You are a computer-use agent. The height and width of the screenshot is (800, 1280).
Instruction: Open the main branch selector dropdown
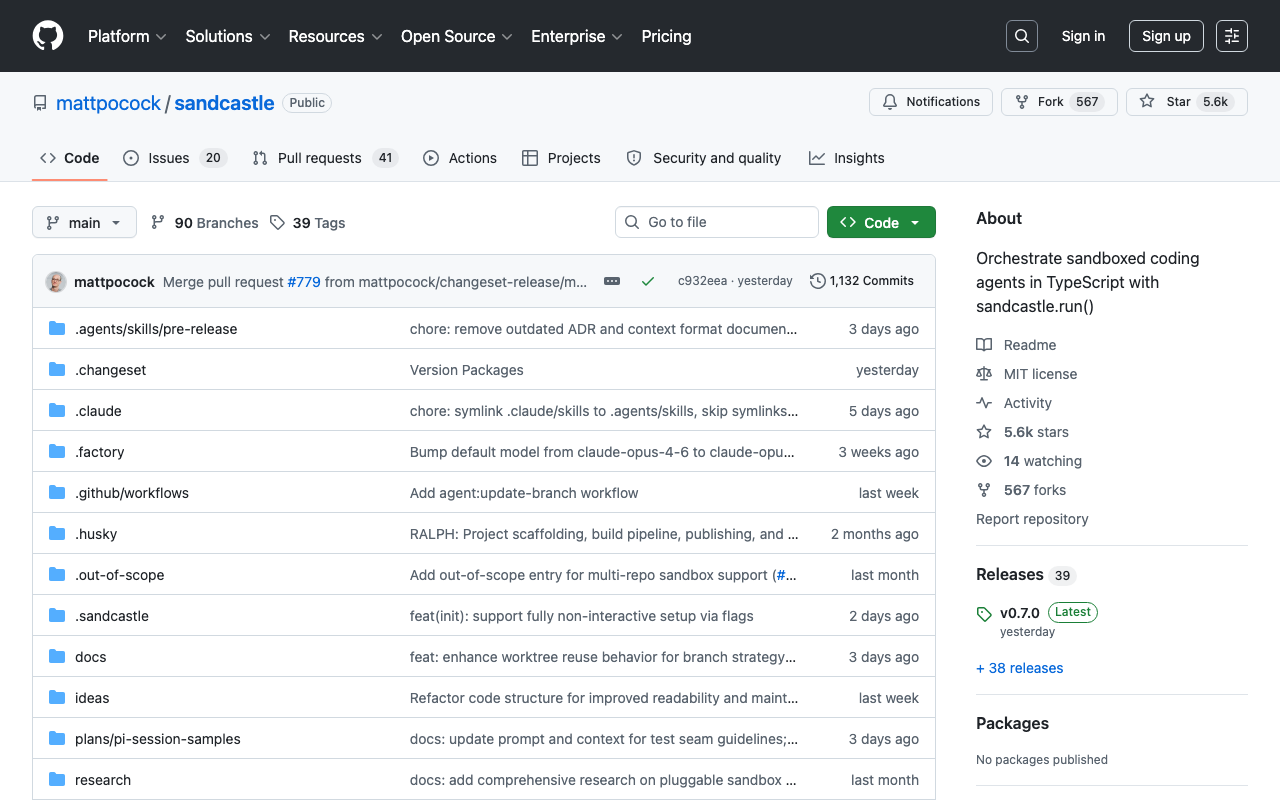point(84,222)
